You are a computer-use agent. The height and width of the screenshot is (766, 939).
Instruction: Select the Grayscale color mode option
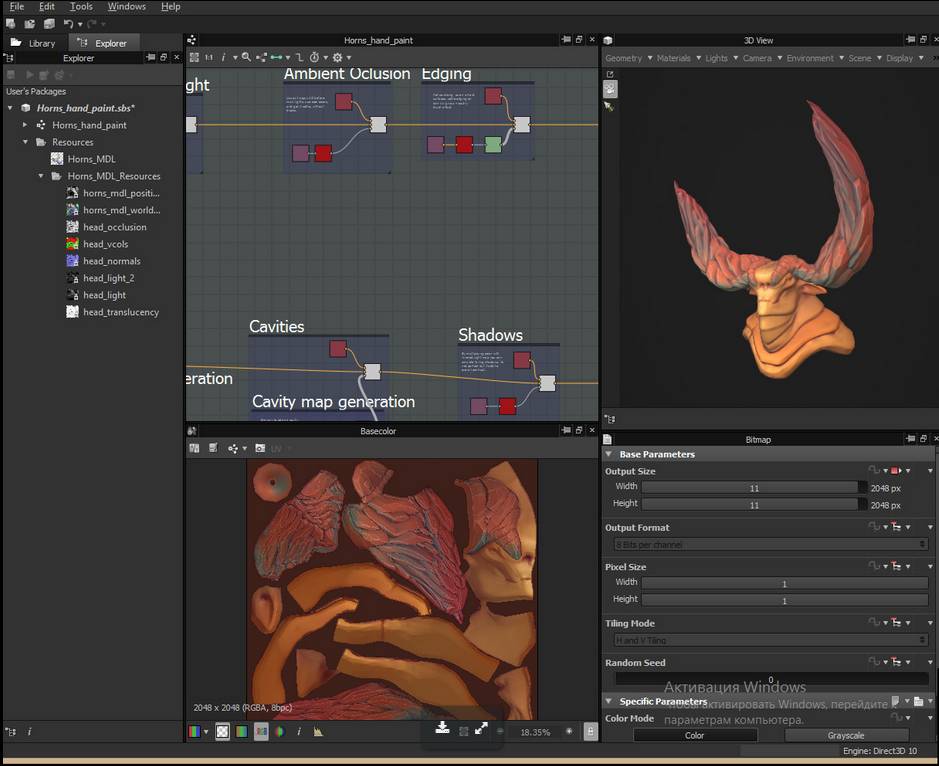[x=846, y=735]
